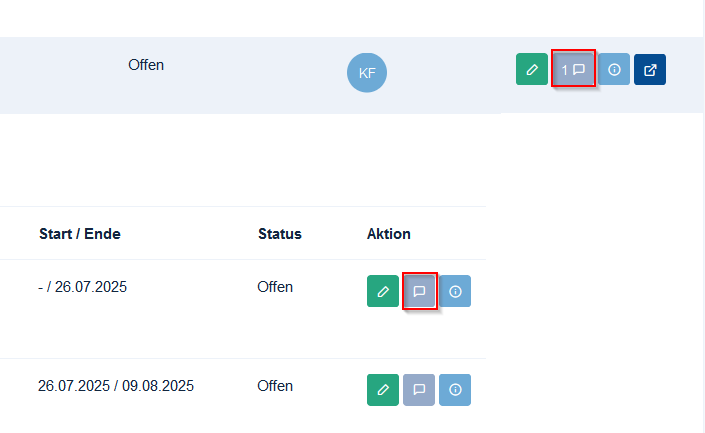Click the vertical scrollbar at the window edge
The image size is (705, 433).
point(702,216)
